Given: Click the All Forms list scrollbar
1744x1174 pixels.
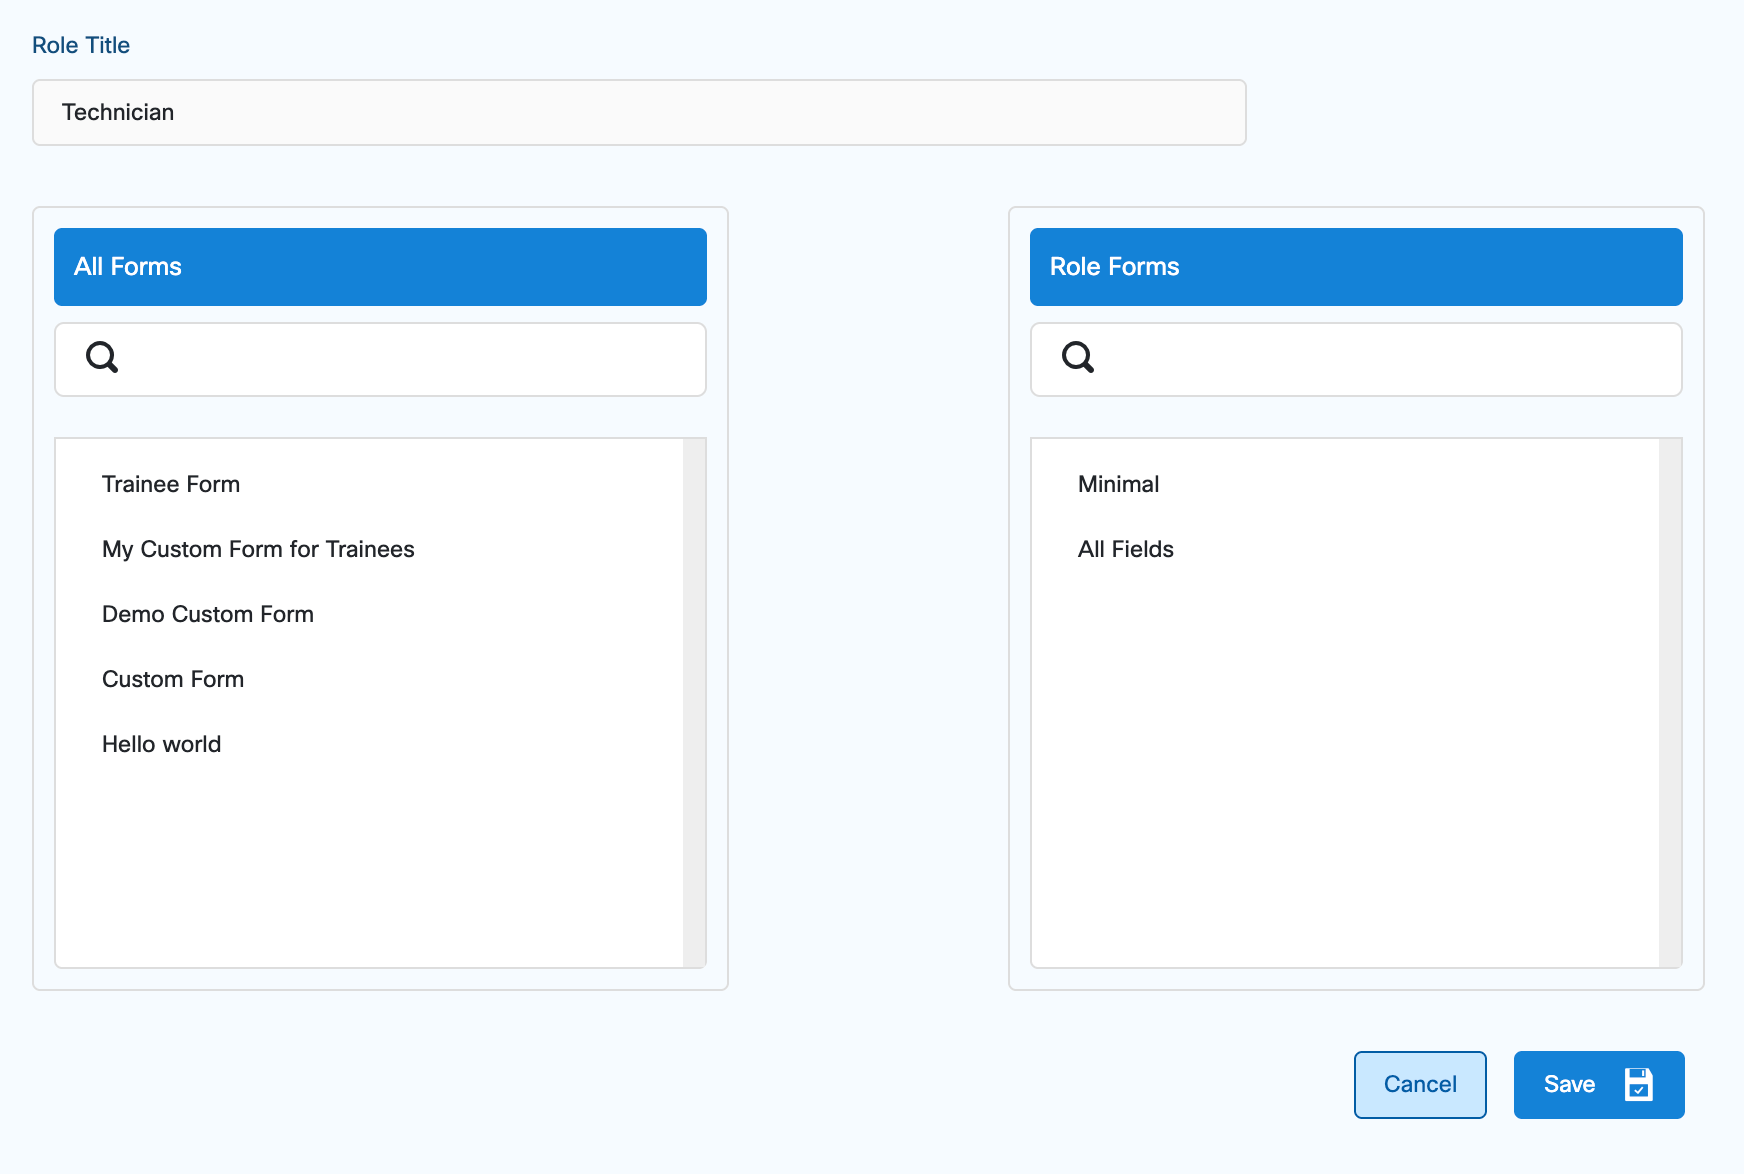Looking at the screenshot, I should [694, 702].
